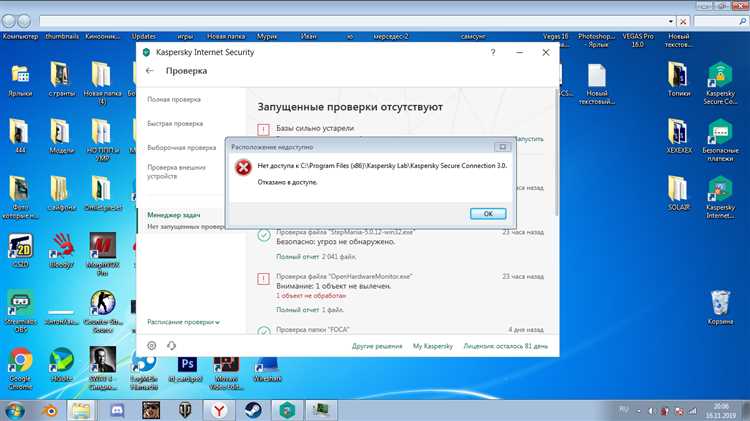The height and width of the screenshot is (421, 750).
Task: Open the Топики folder on desktop
Action: click(x=679, y=79)
